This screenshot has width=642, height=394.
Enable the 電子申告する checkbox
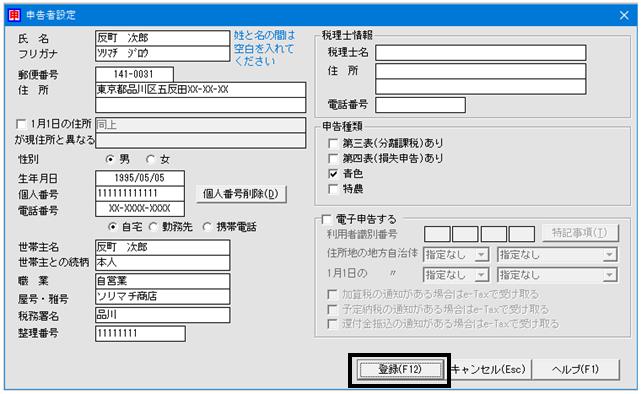[x=326, y=220]
